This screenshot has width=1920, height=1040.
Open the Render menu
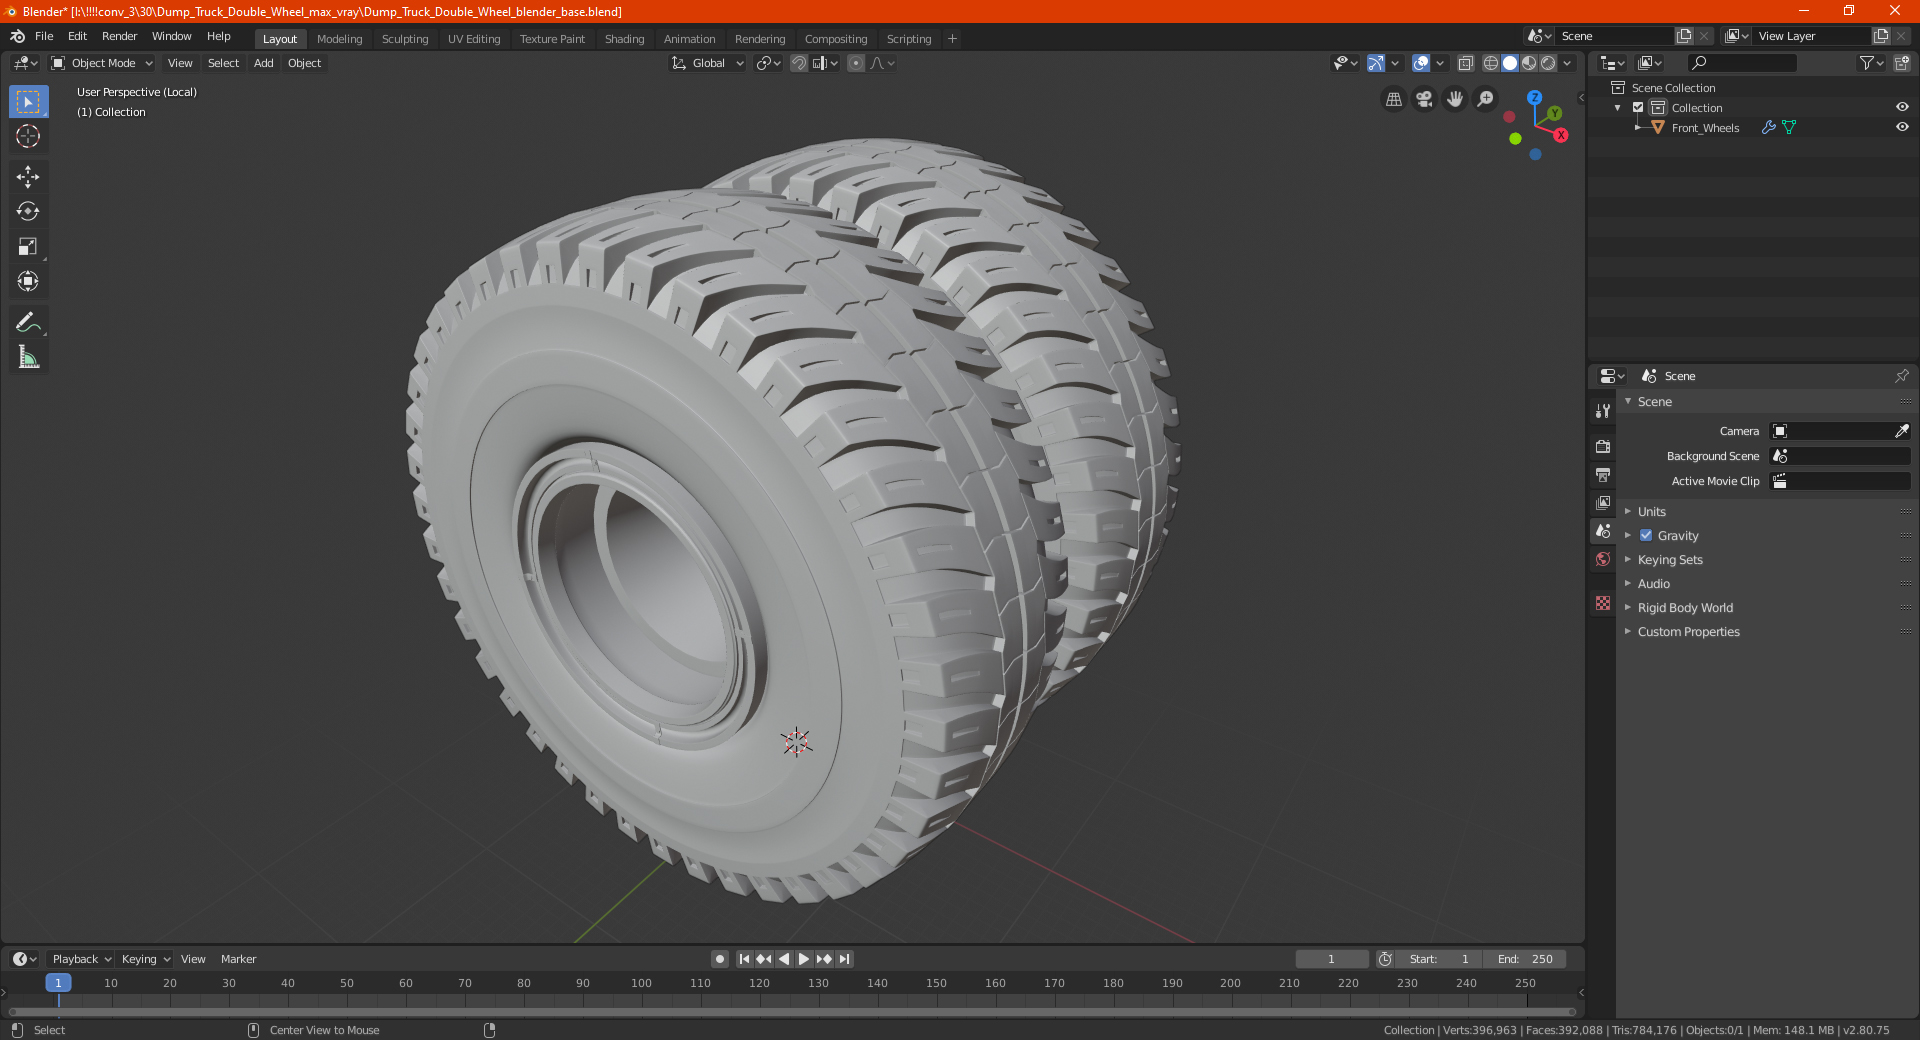coord(119,36)
